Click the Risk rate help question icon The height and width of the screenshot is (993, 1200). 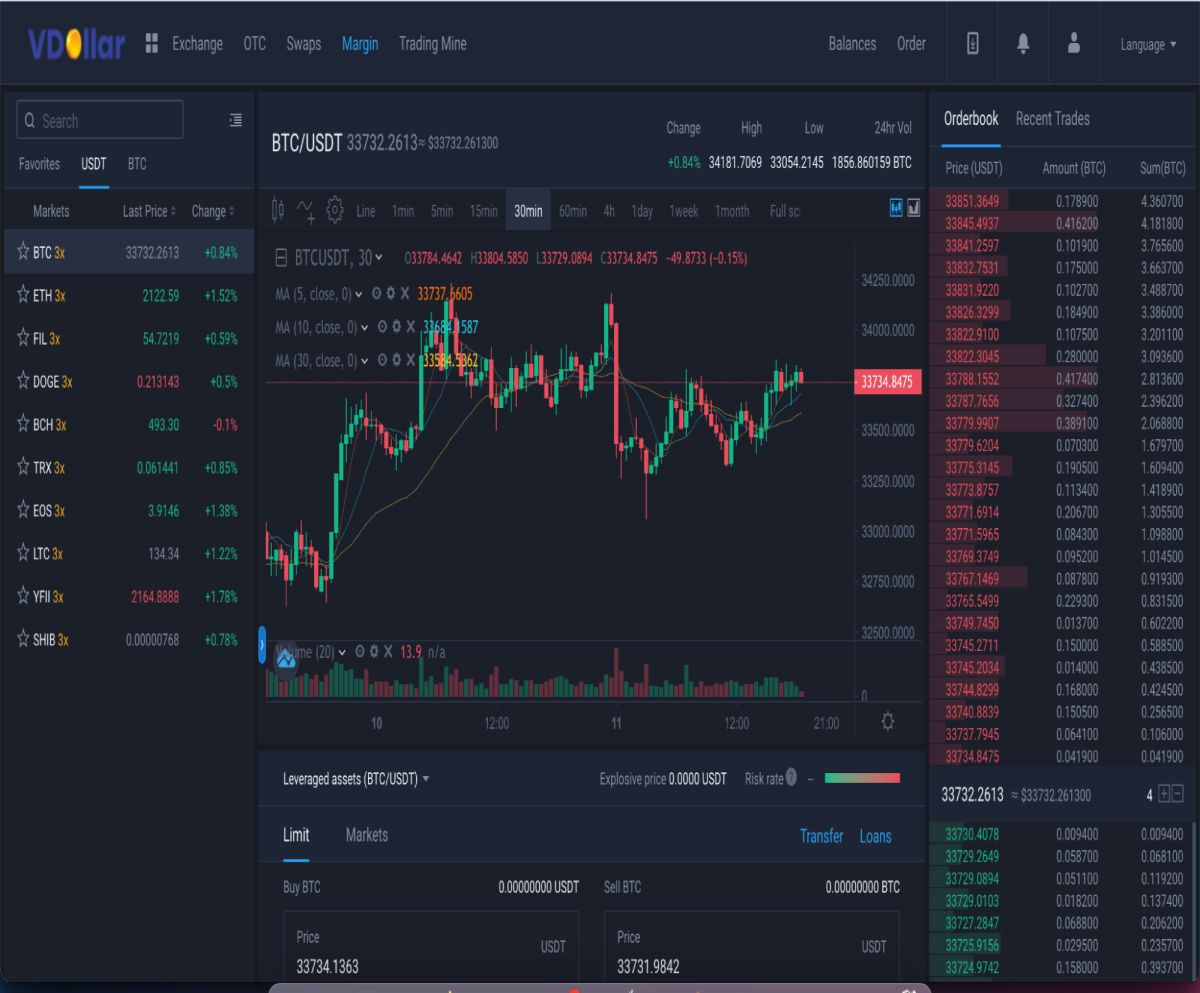[x=791, y=777]
